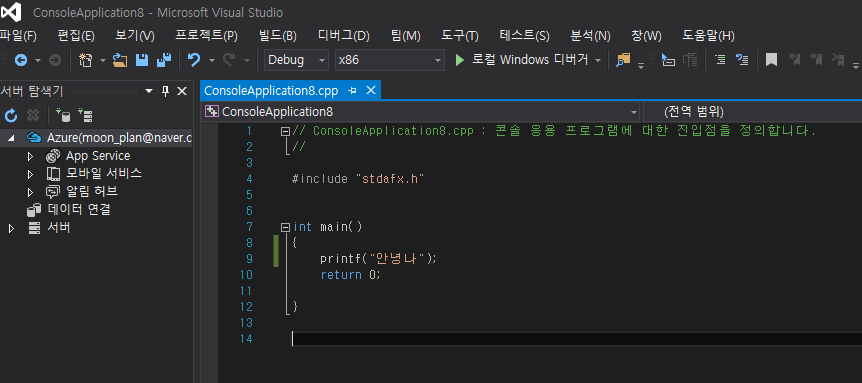Open the 프로젝트(P) menu

[206, 36]
